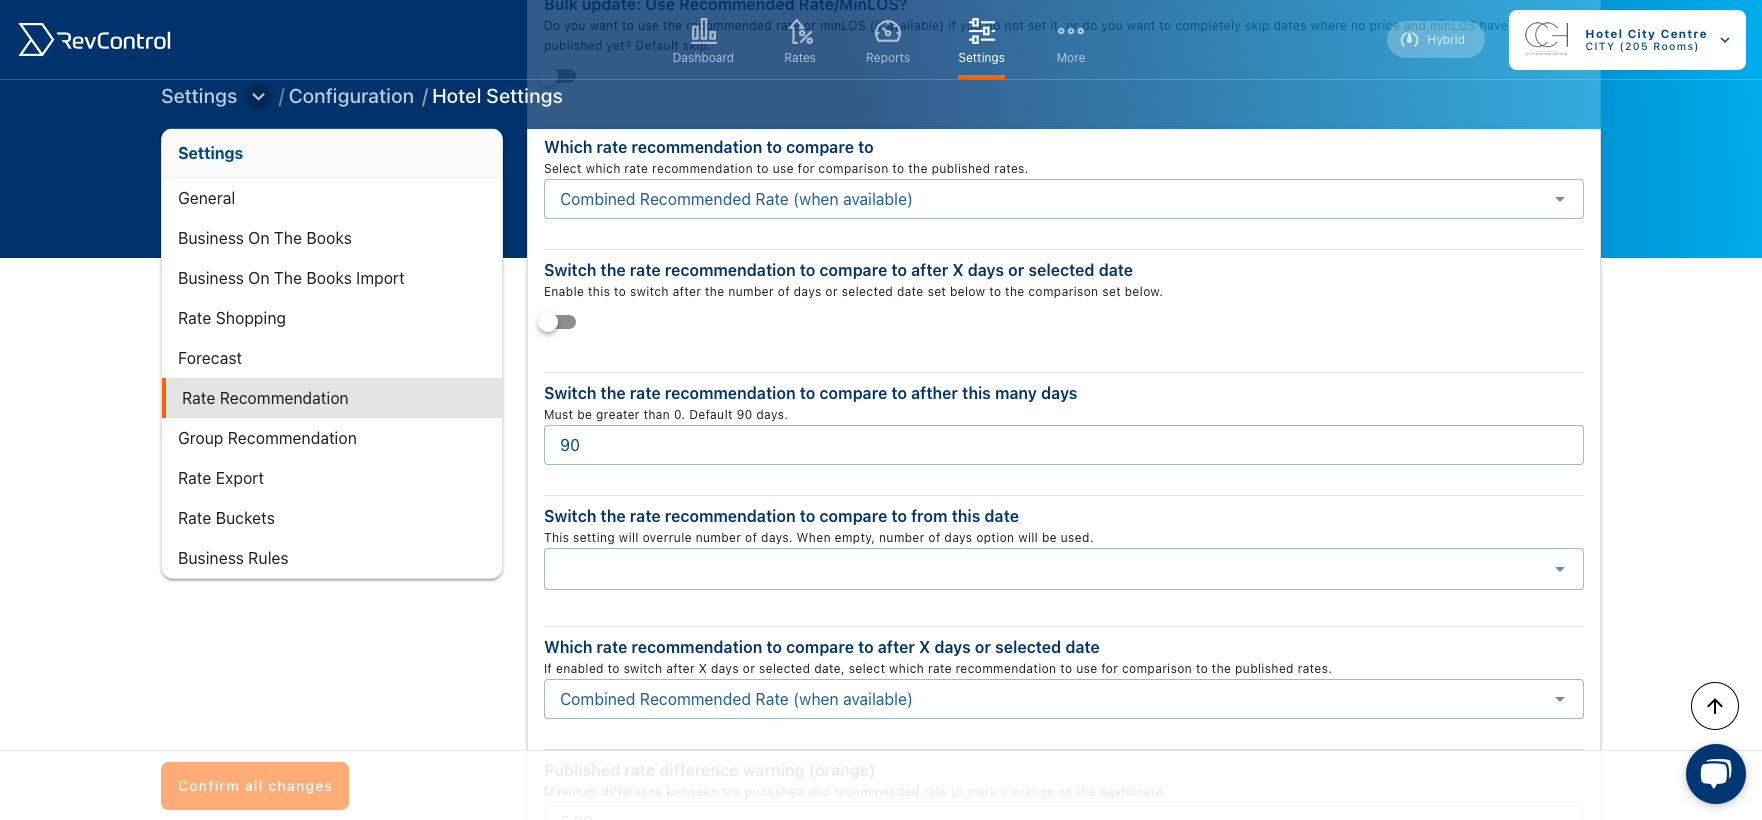Open the More three-dots menu
Viewport: 1762px width, 820px height.
tap(1071, 31)
